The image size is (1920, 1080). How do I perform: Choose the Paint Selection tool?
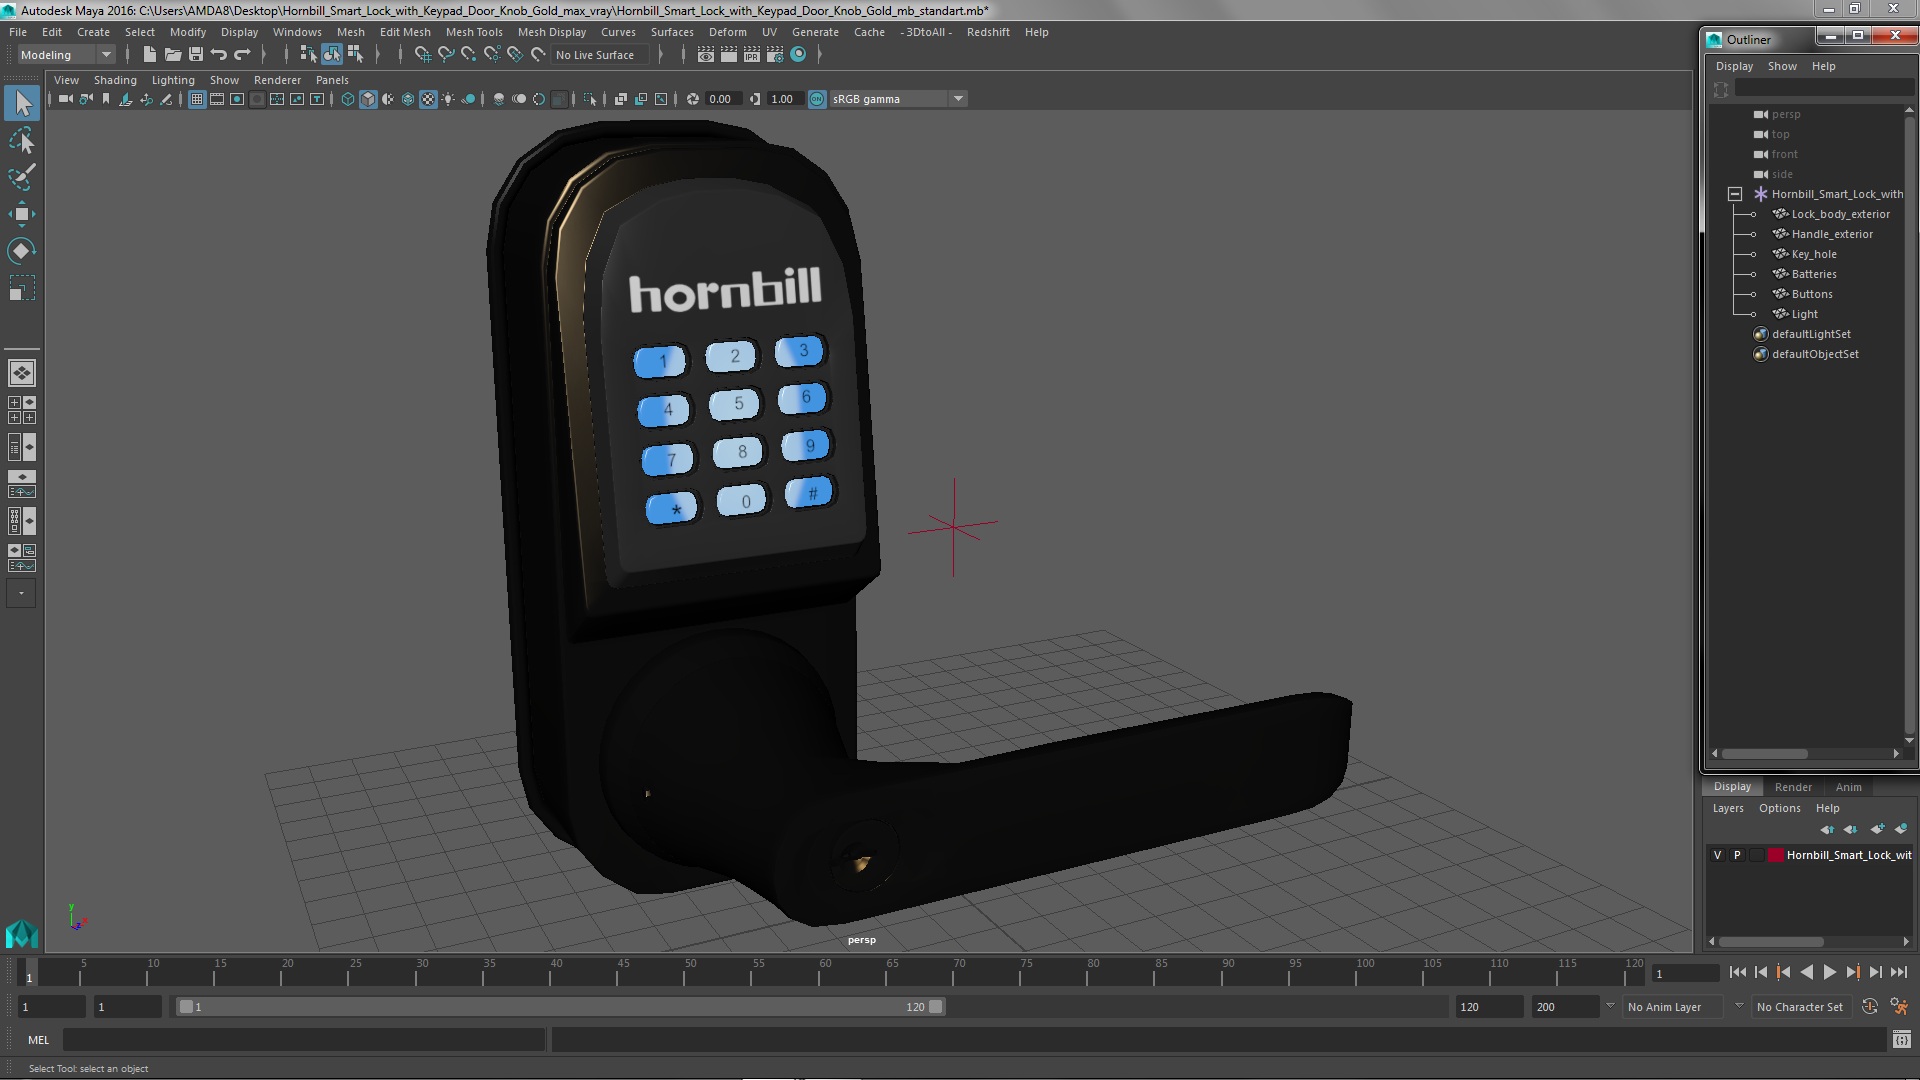22,177
